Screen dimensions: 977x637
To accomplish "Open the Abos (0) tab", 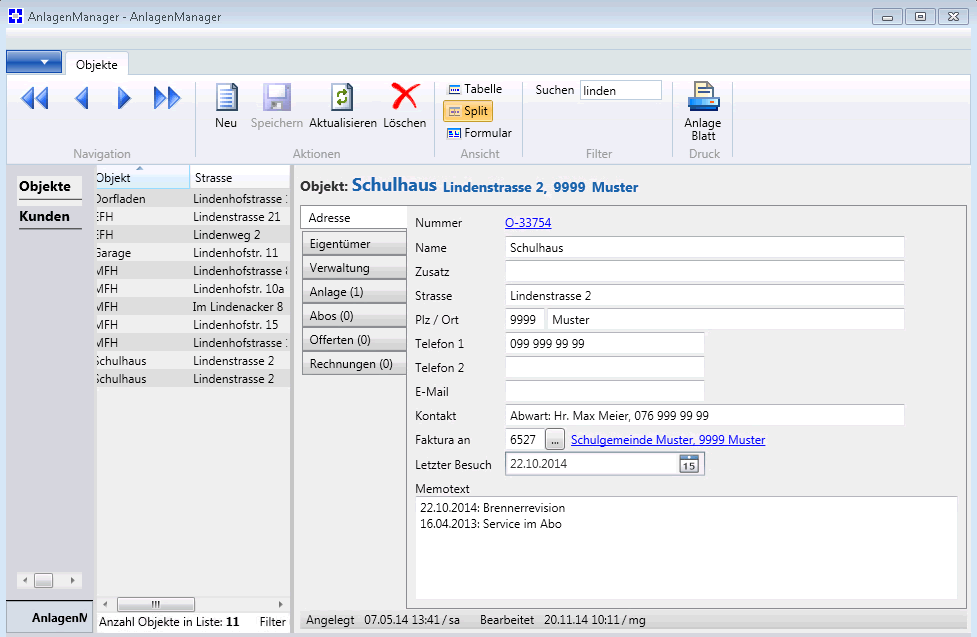I will point(353,316).
